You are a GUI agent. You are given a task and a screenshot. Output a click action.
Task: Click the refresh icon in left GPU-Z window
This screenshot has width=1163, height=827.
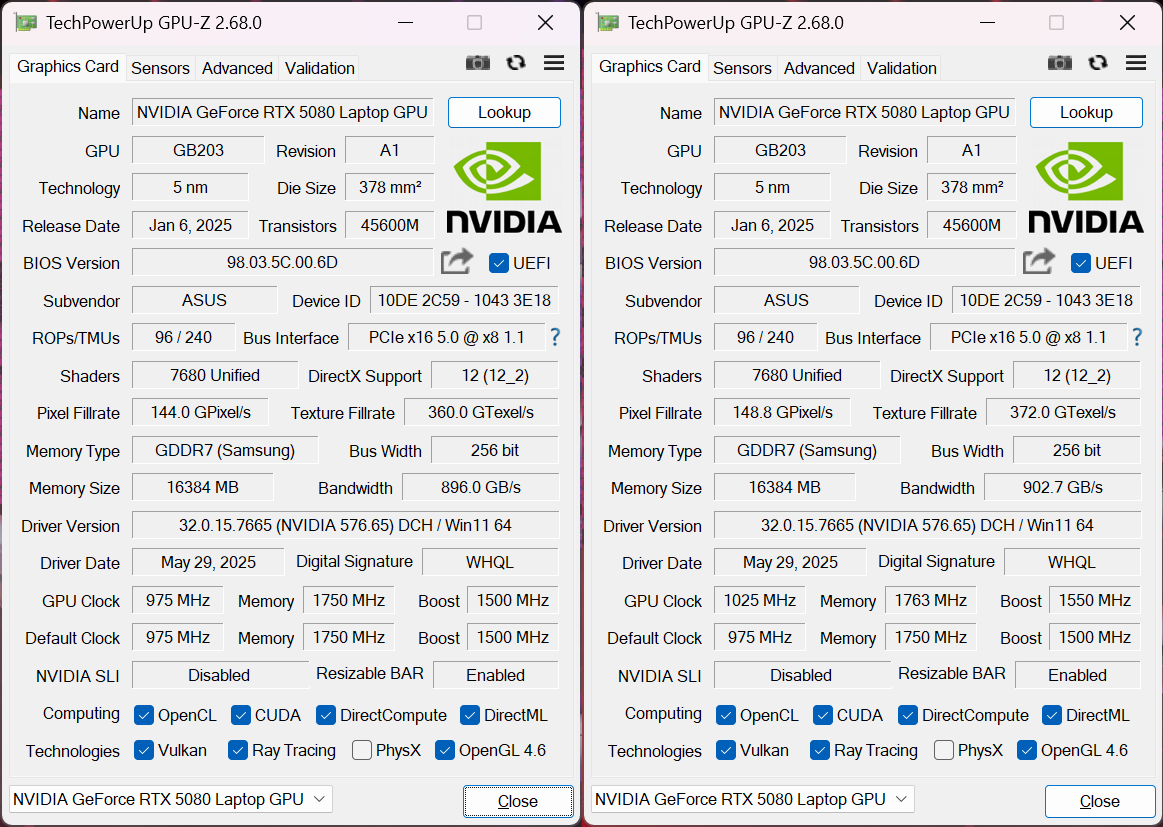[515, 63]
